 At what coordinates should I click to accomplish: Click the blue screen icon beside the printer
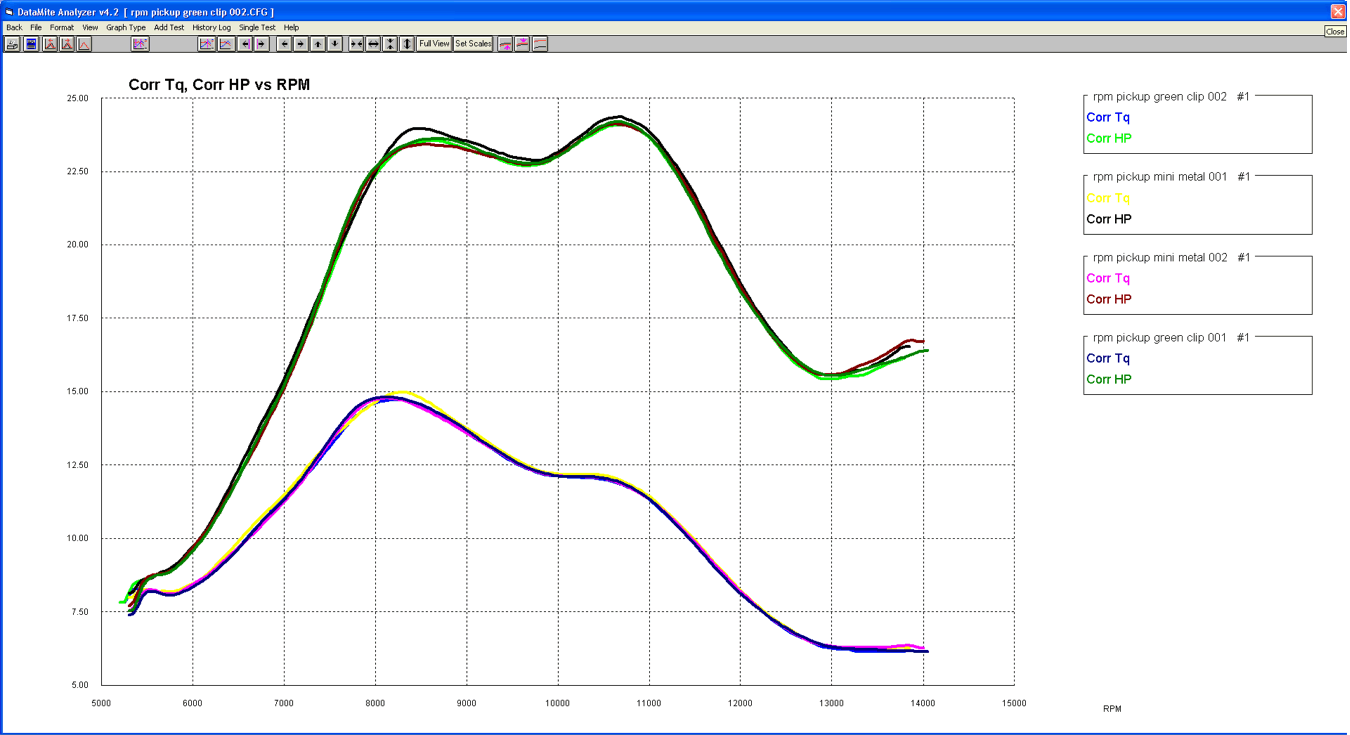(30, 44)
